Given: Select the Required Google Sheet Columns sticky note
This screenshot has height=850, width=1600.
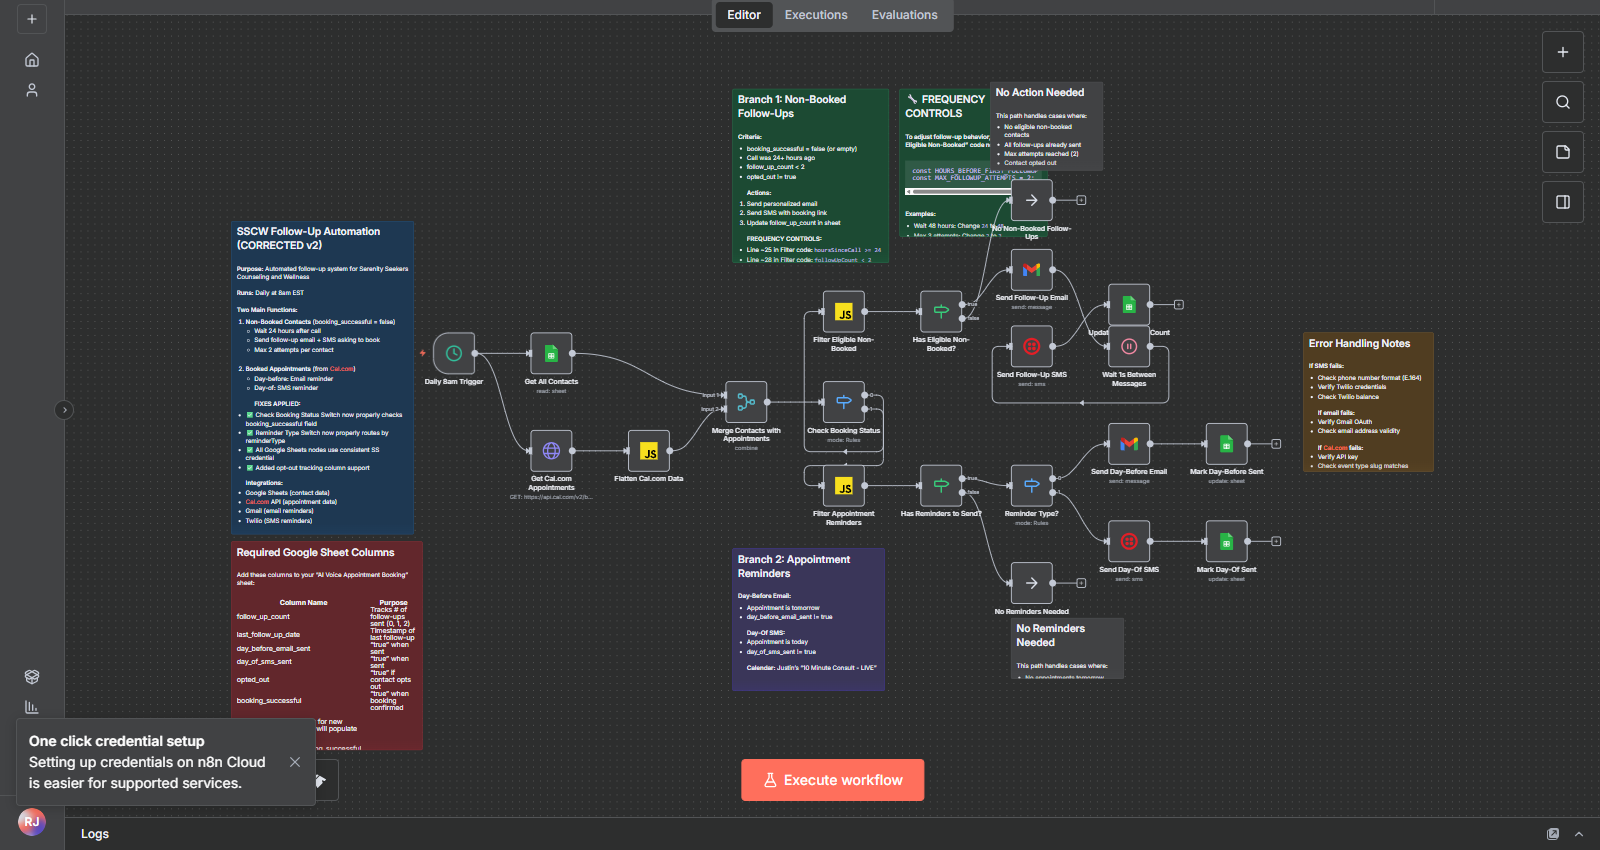Looking at the screenshot, I should pyautogui.click(x=327, y=645).
